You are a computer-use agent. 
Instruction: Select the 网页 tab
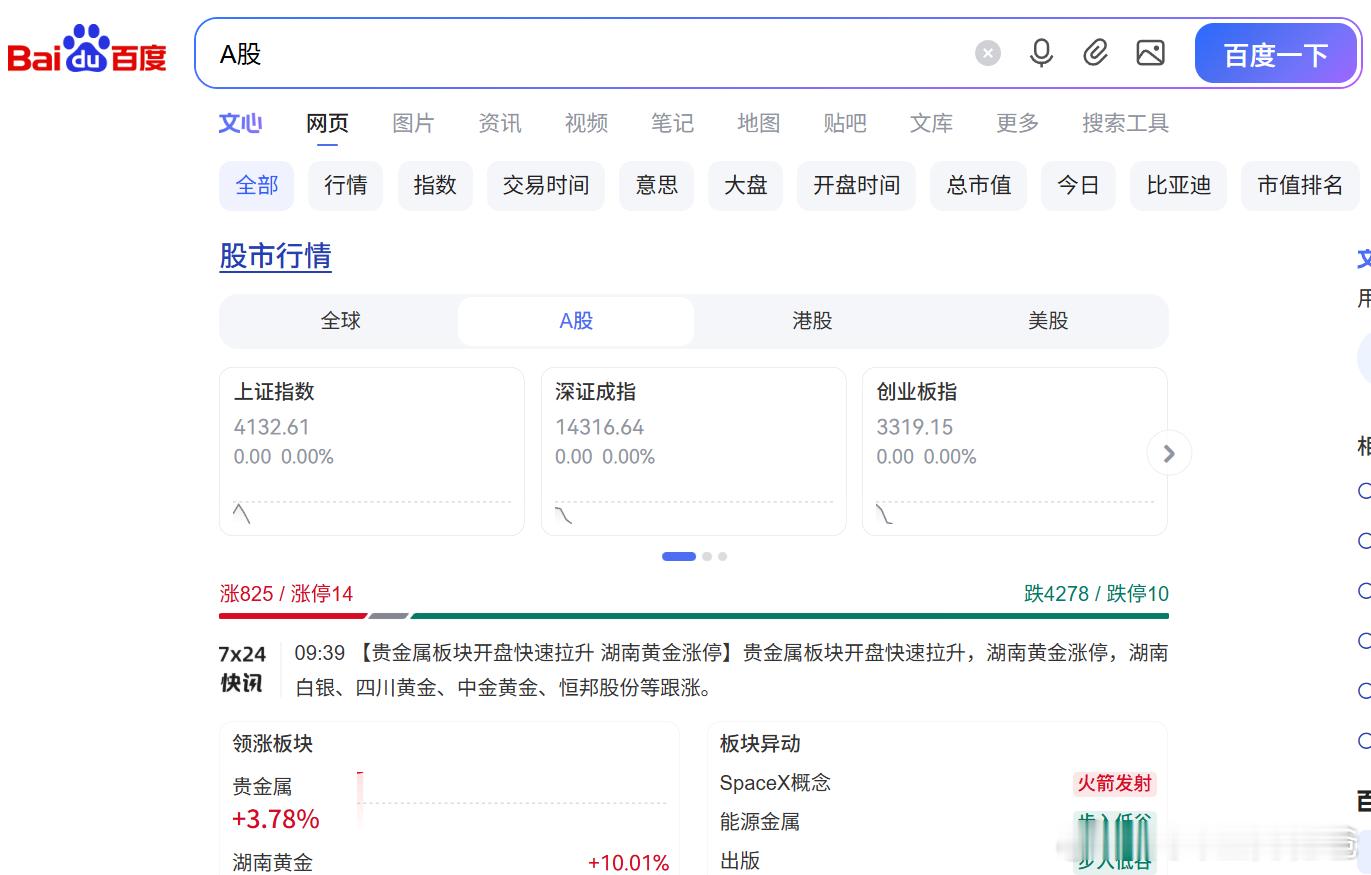[x=327, y=123]
